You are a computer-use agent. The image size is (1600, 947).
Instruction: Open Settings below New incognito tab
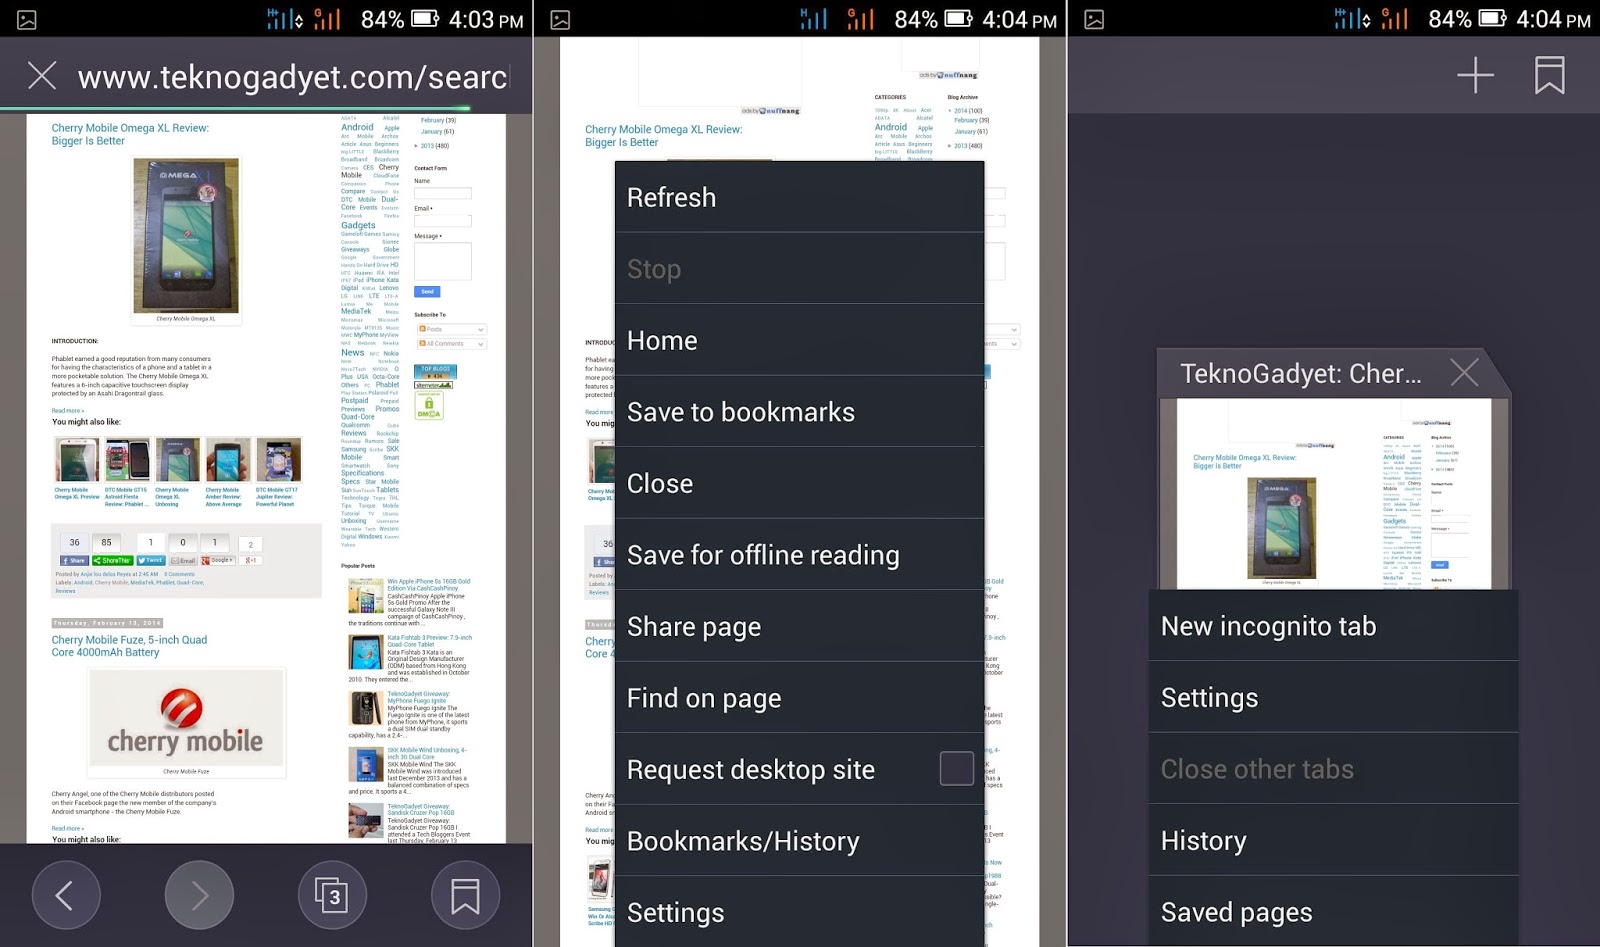point(1333,697)
